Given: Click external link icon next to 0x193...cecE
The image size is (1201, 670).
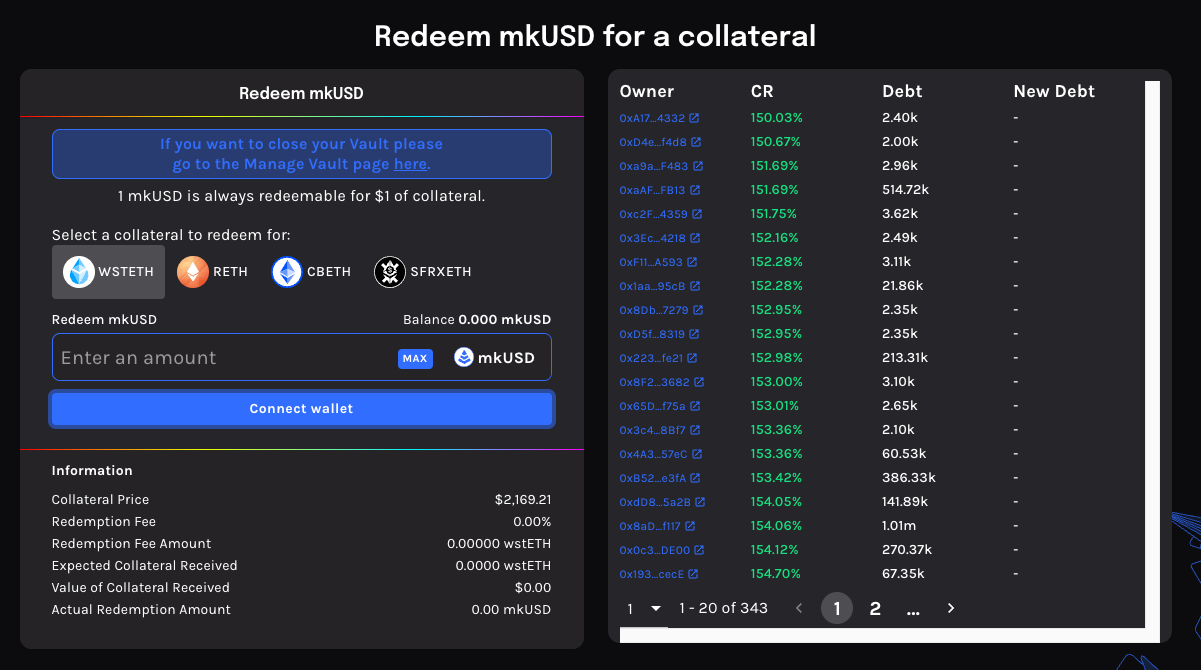Looking at the screenshot, I should [x=693, y=574].
